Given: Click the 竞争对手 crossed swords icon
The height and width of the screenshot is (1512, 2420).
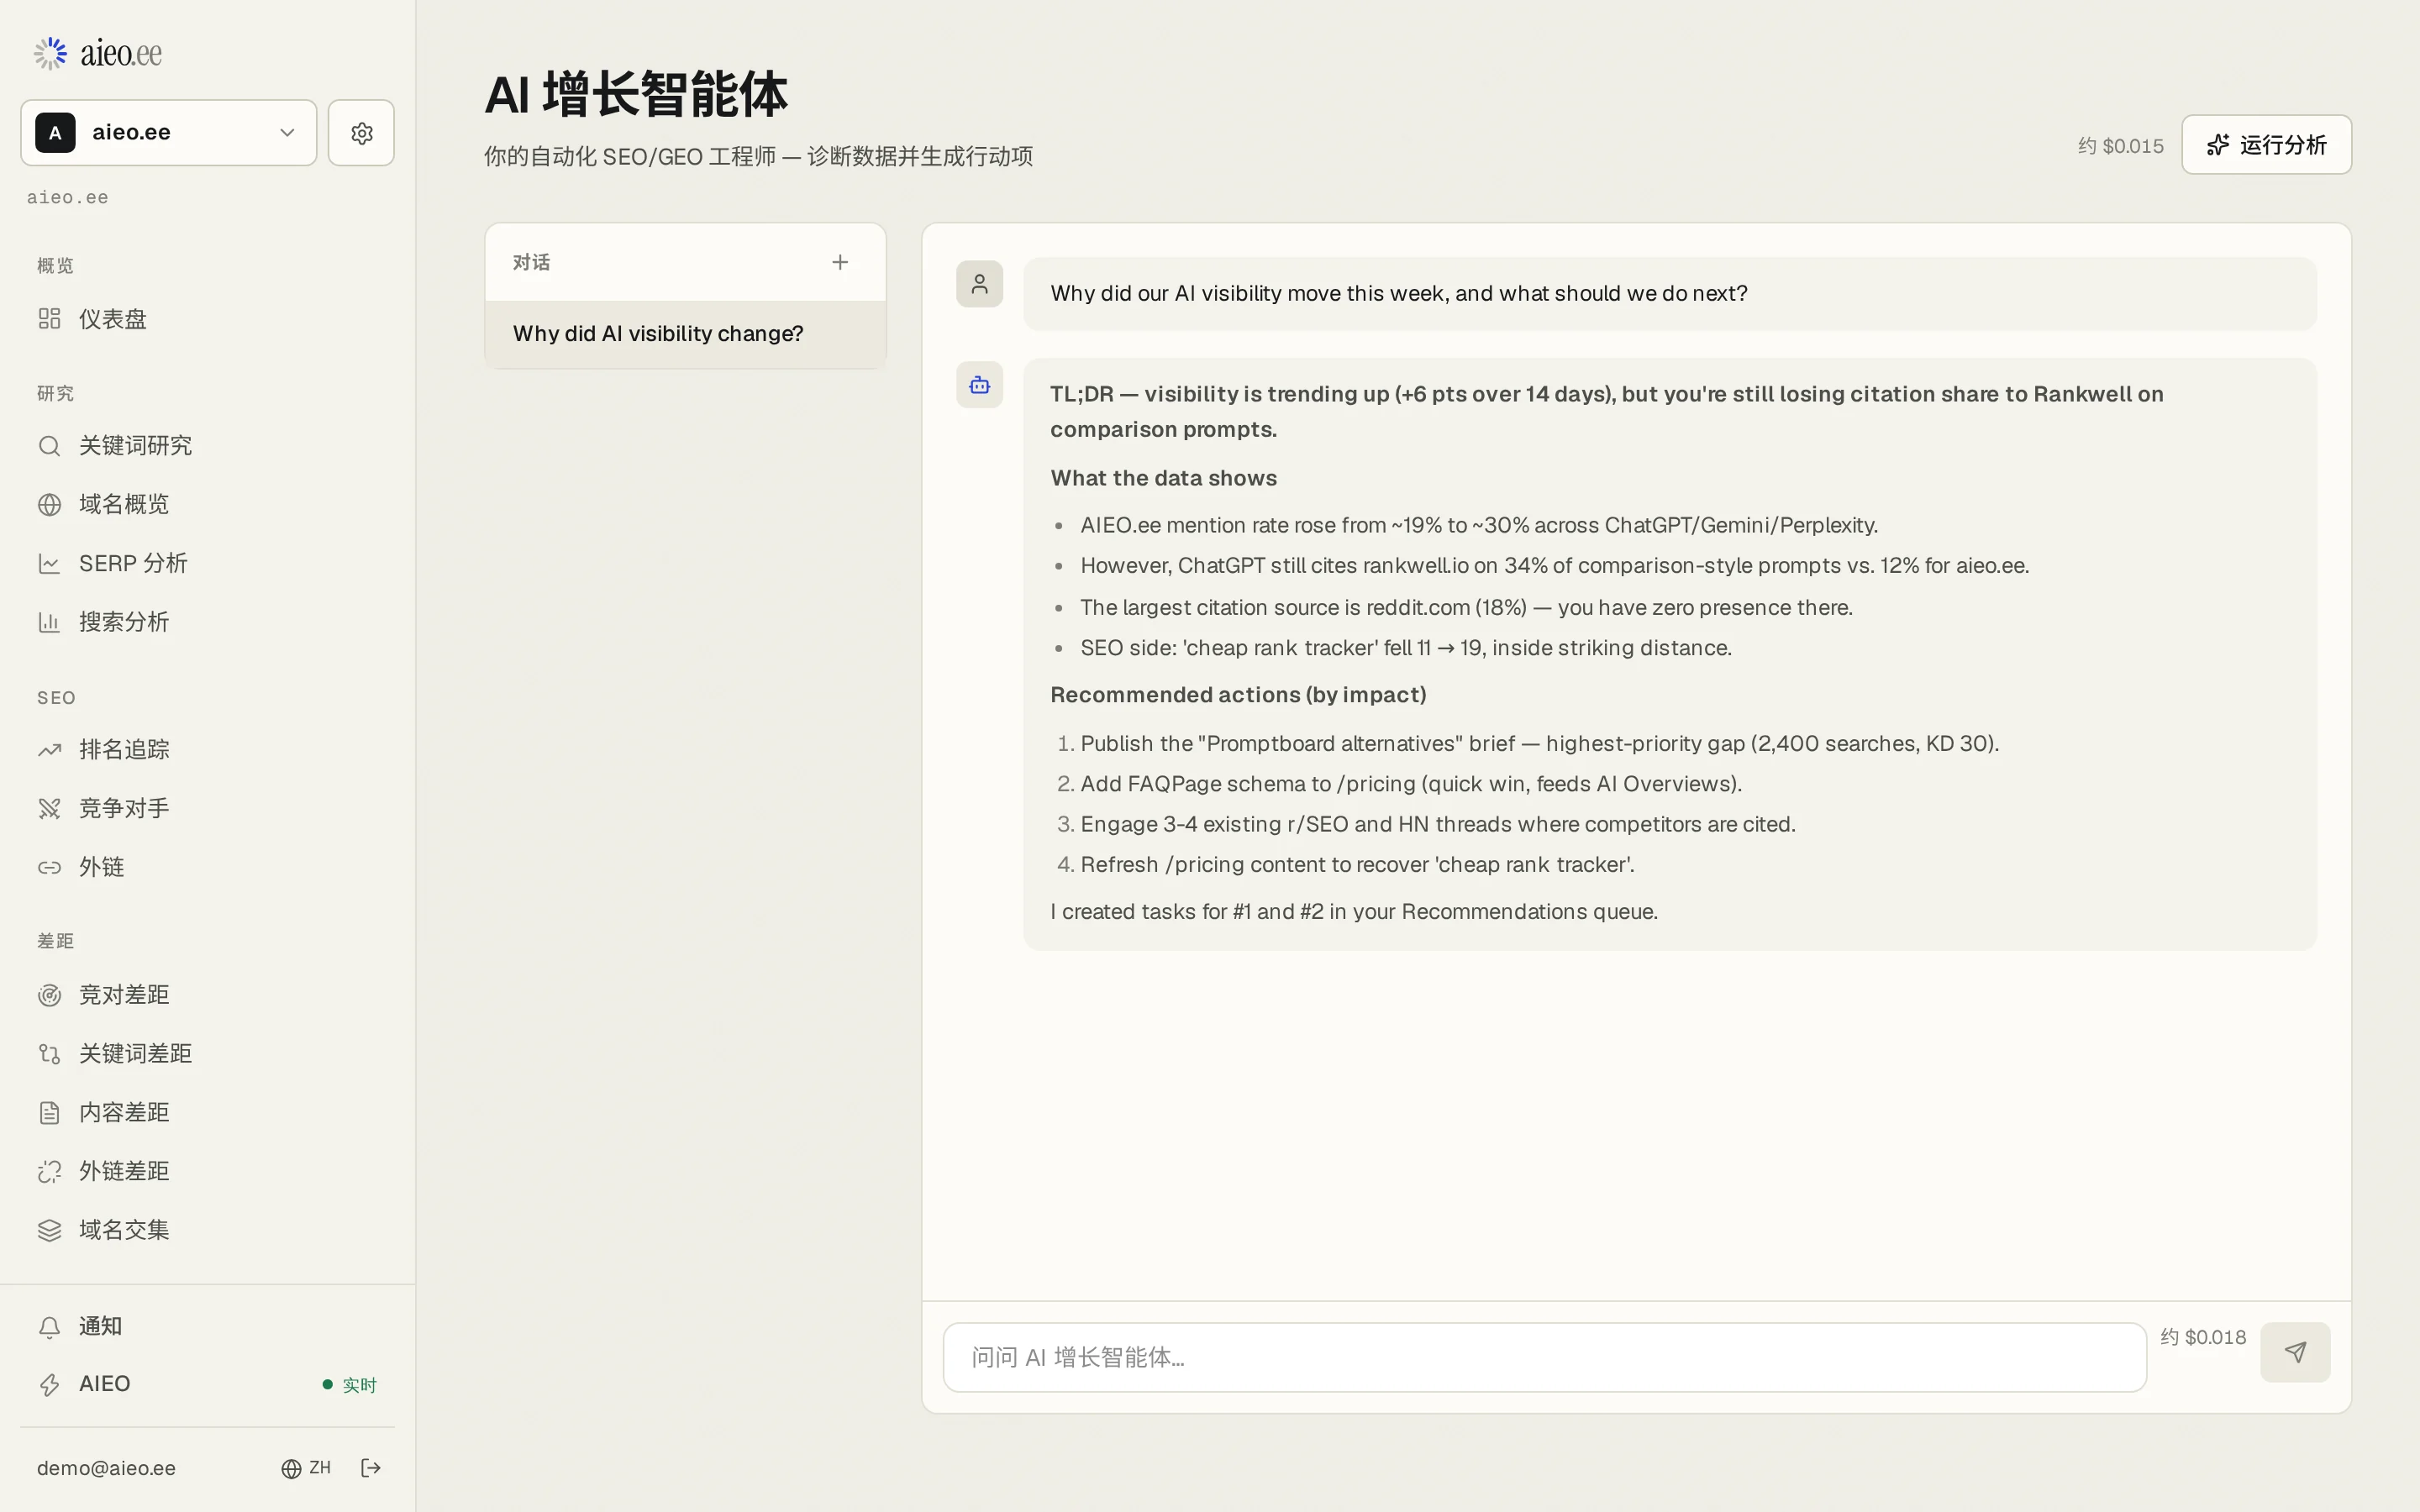Looking at the screenshot, I should 49,808.
